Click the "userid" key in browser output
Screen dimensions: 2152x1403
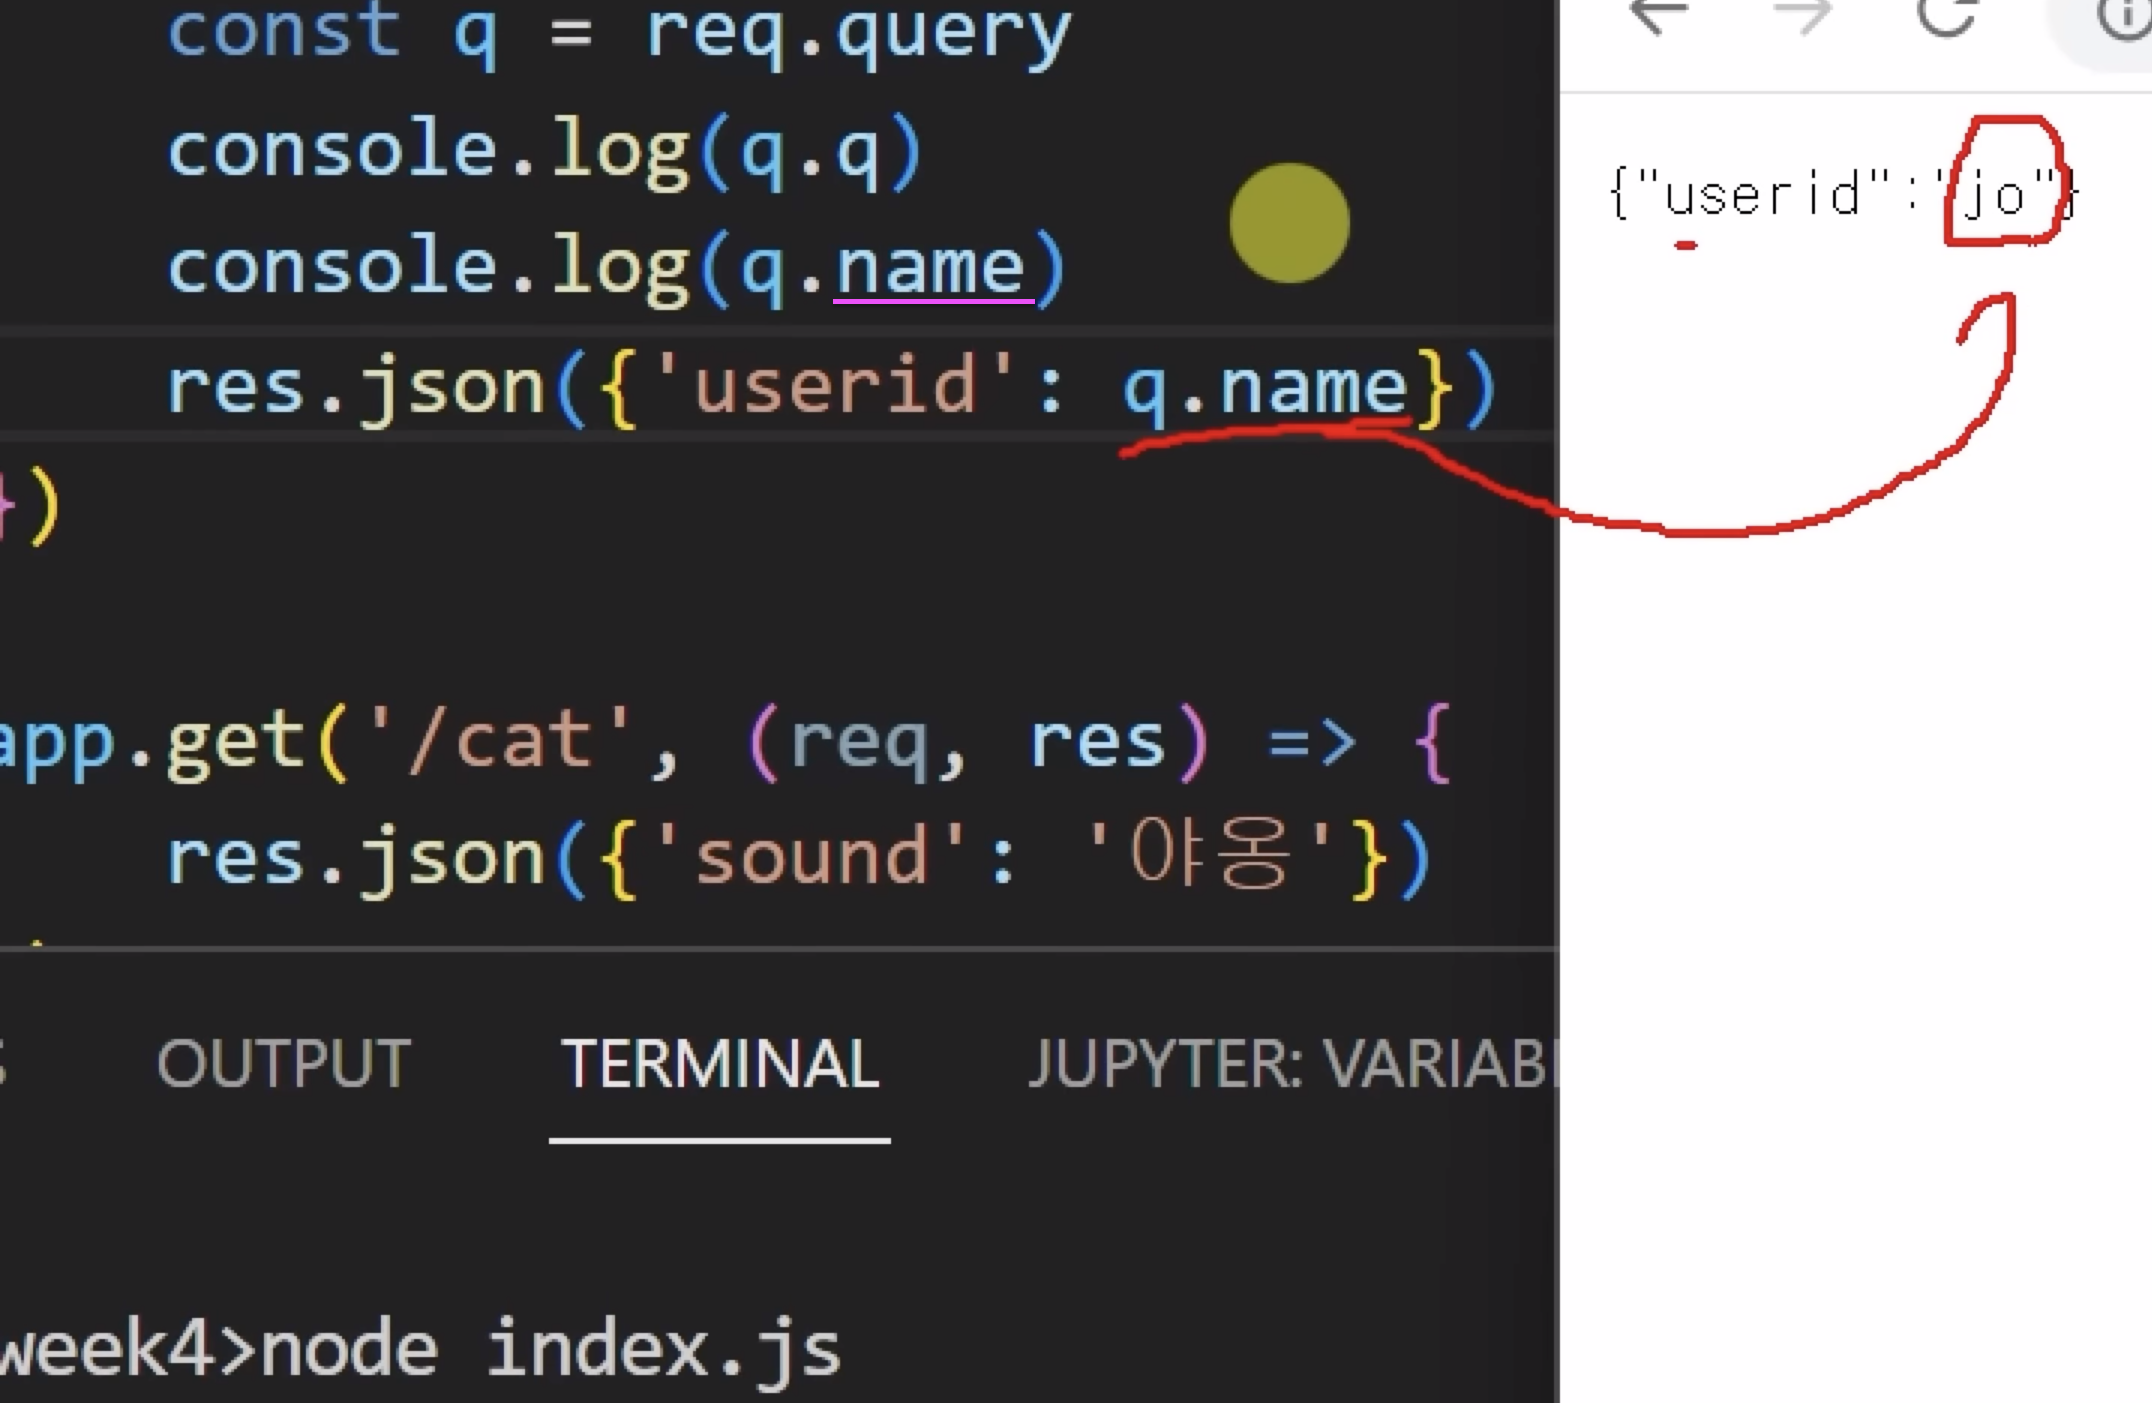click(1762, 194)
